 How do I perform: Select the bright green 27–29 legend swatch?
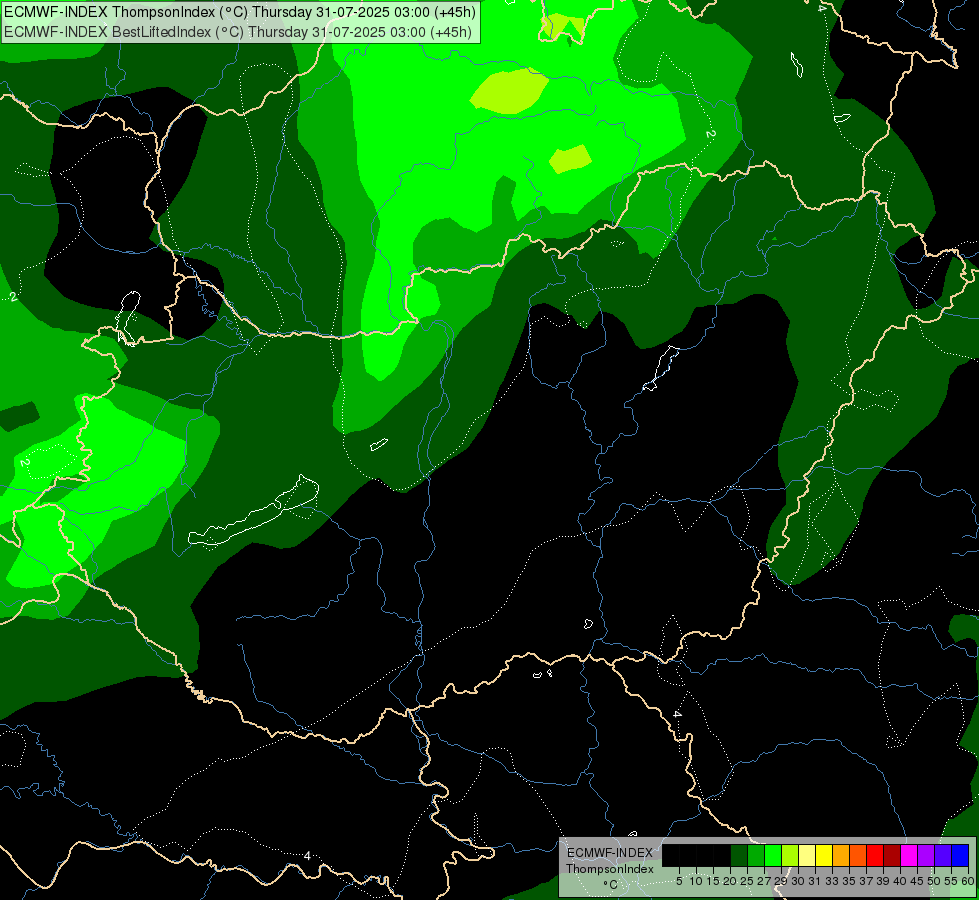(773, 855)
